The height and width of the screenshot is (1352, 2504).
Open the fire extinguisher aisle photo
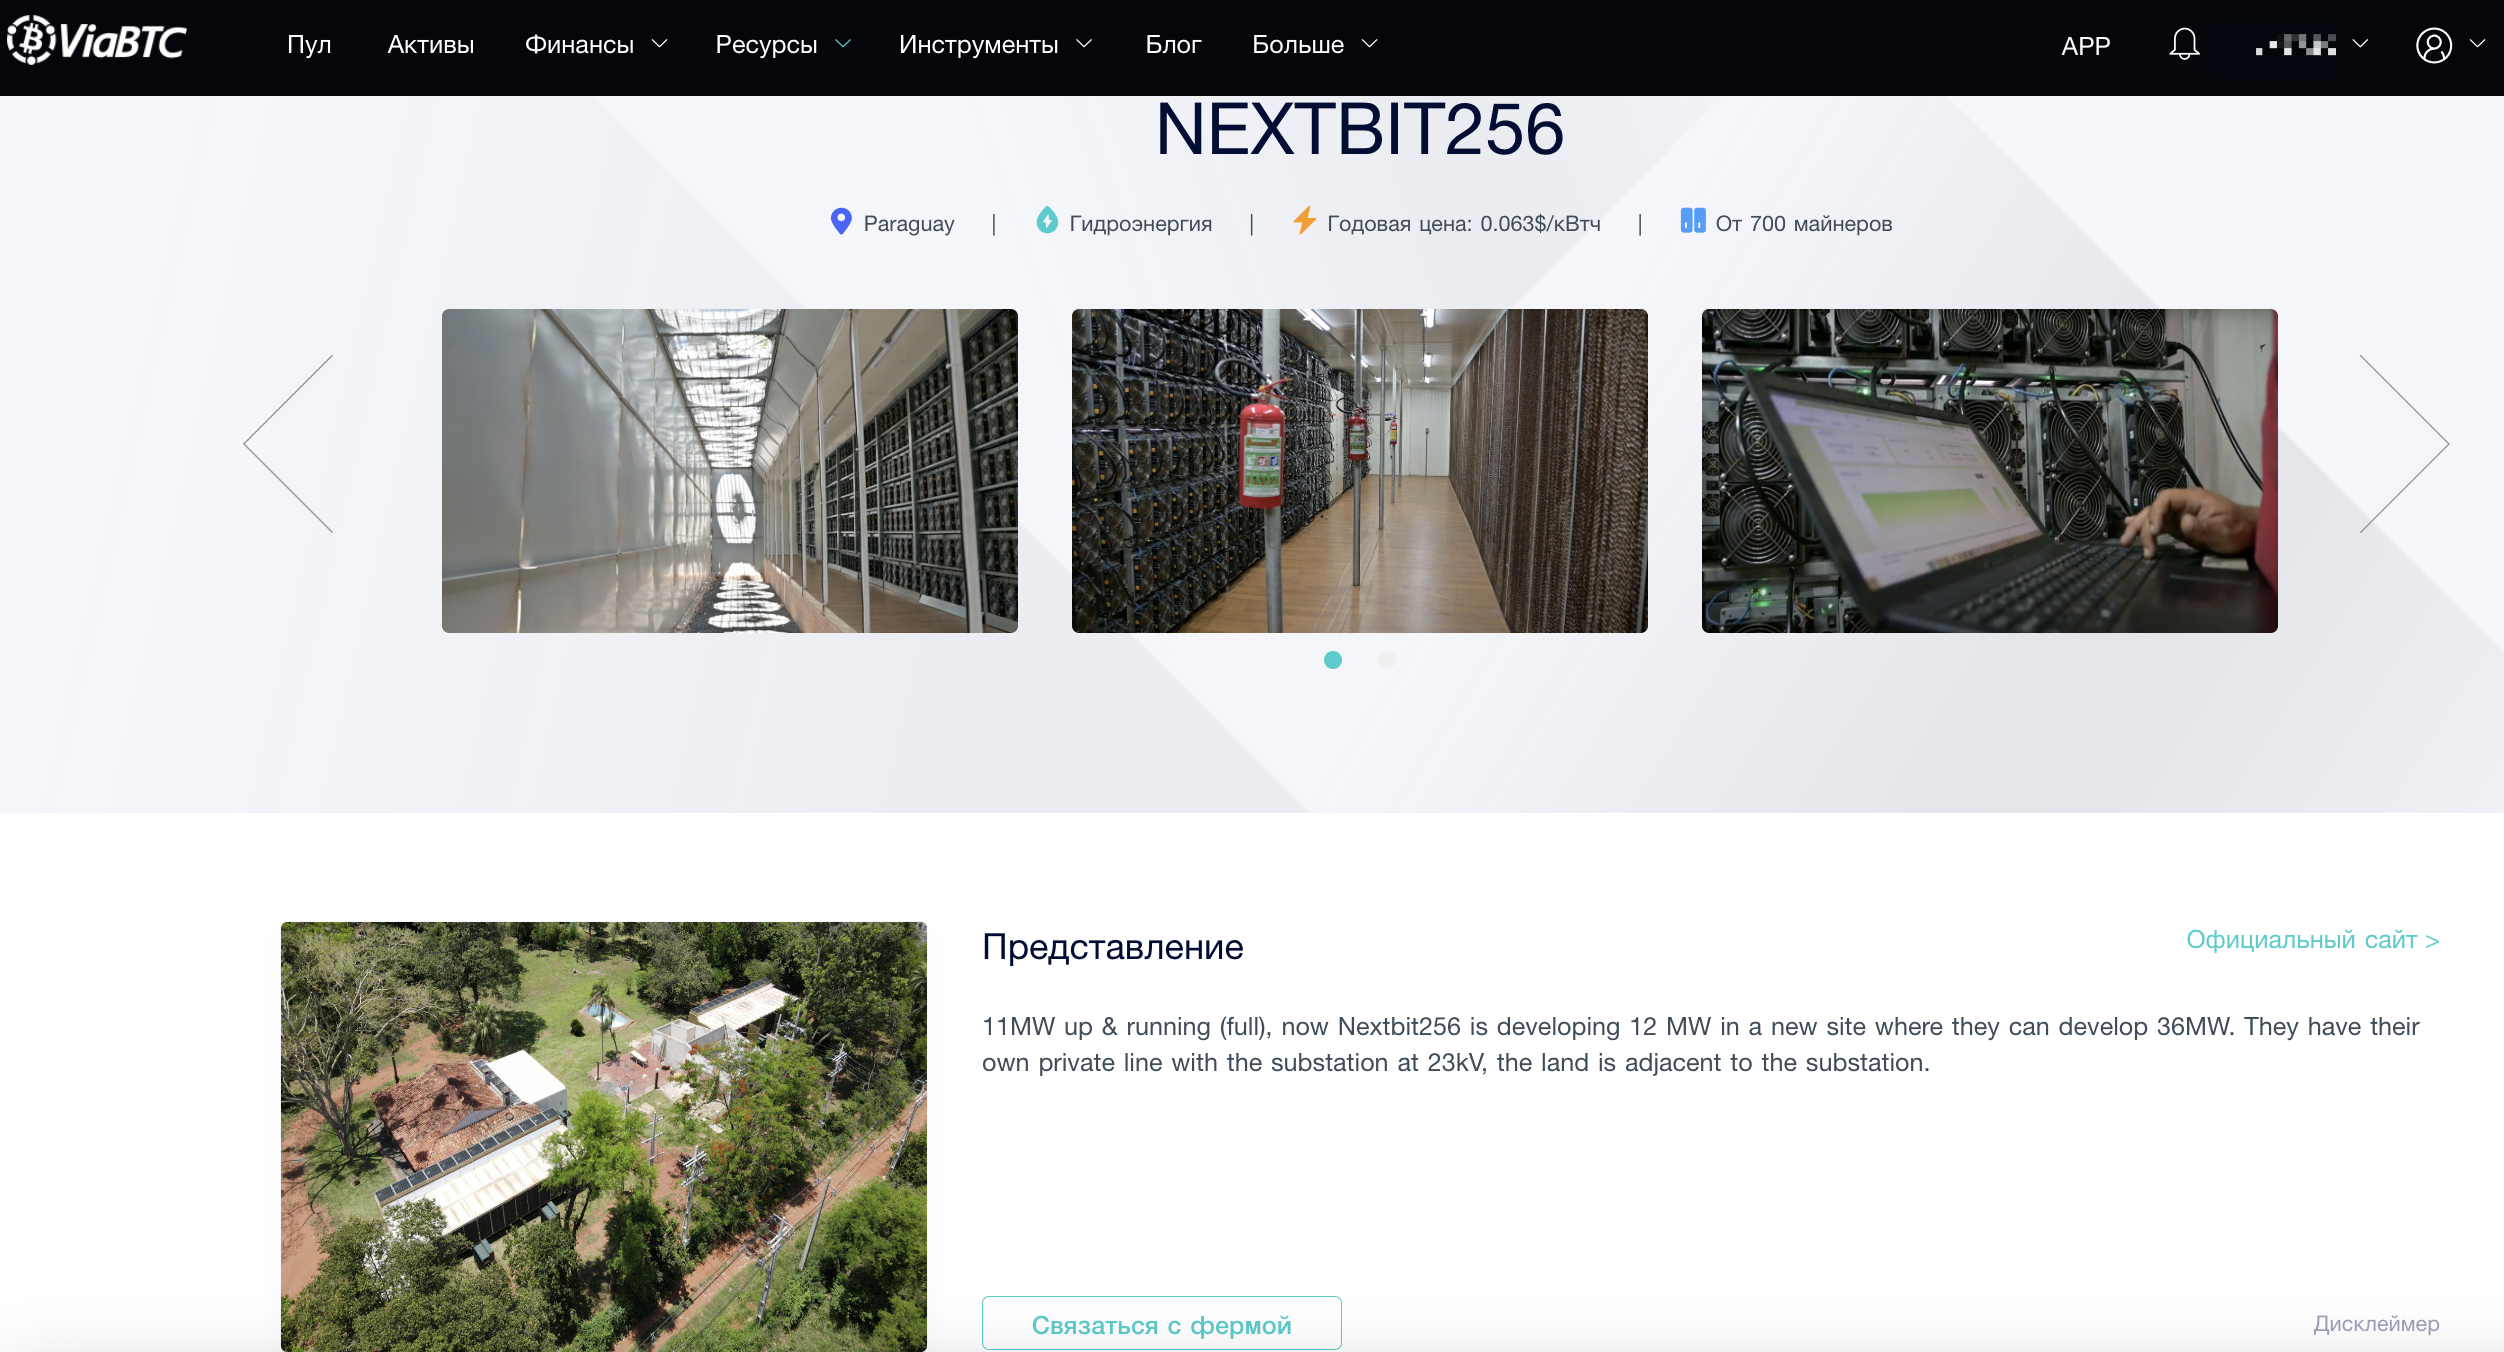click(1360, 471)
